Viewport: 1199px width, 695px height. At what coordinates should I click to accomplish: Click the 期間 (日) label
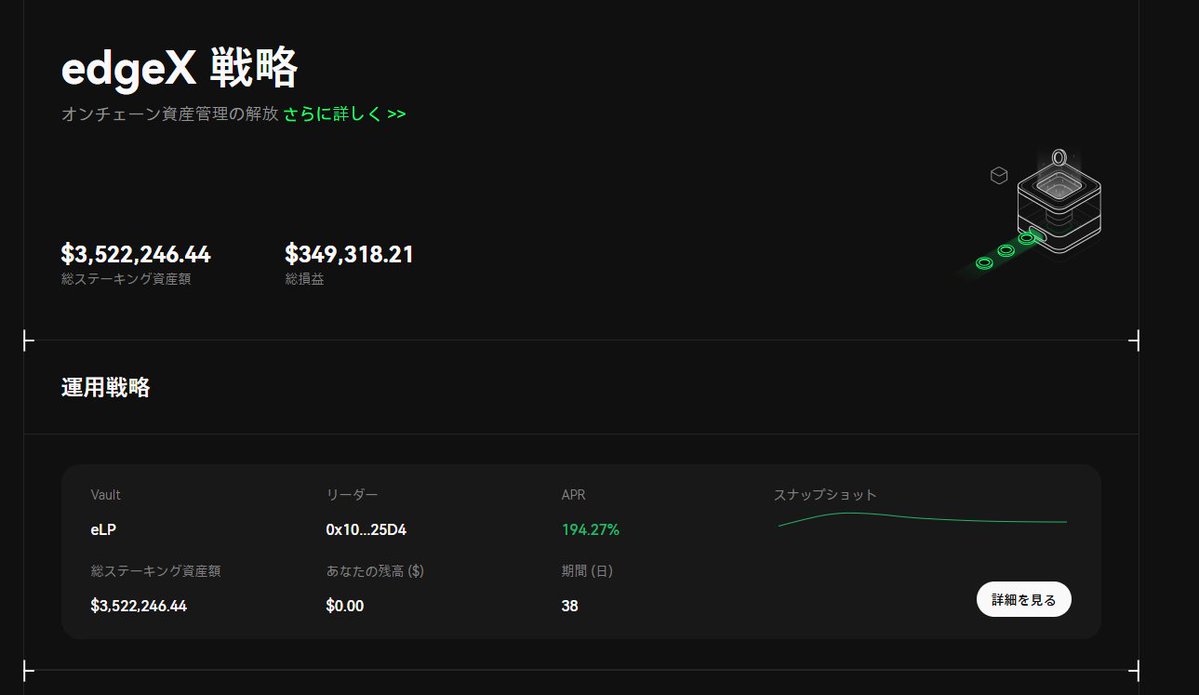pos(587,571)
